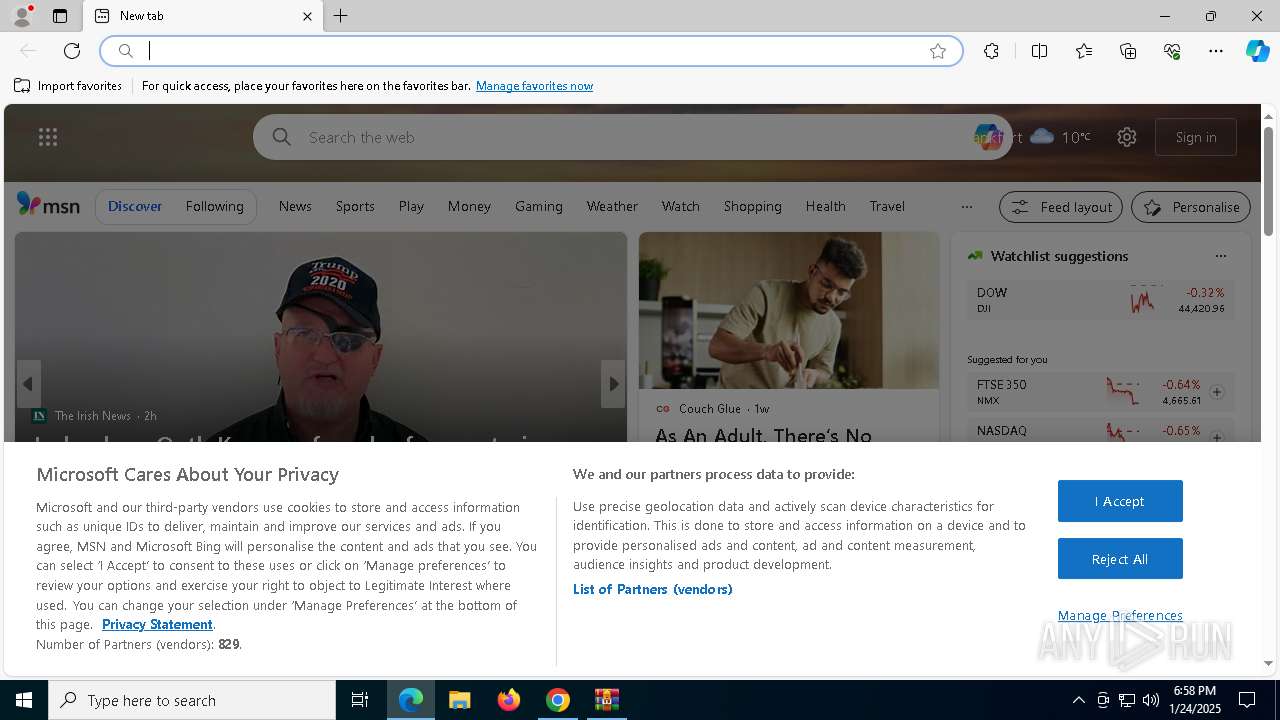Add this page to favorites star

(x=938, y=51)
